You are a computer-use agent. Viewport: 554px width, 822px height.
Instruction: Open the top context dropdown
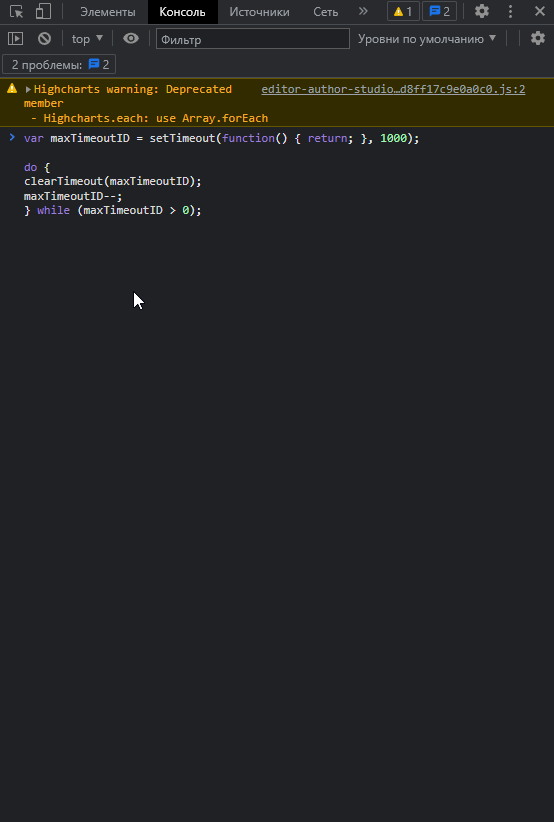tap(87, 39)
